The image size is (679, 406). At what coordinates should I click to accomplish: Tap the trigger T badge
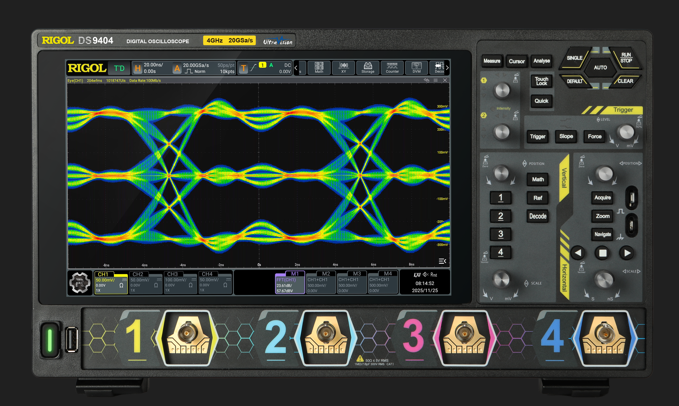243,68
